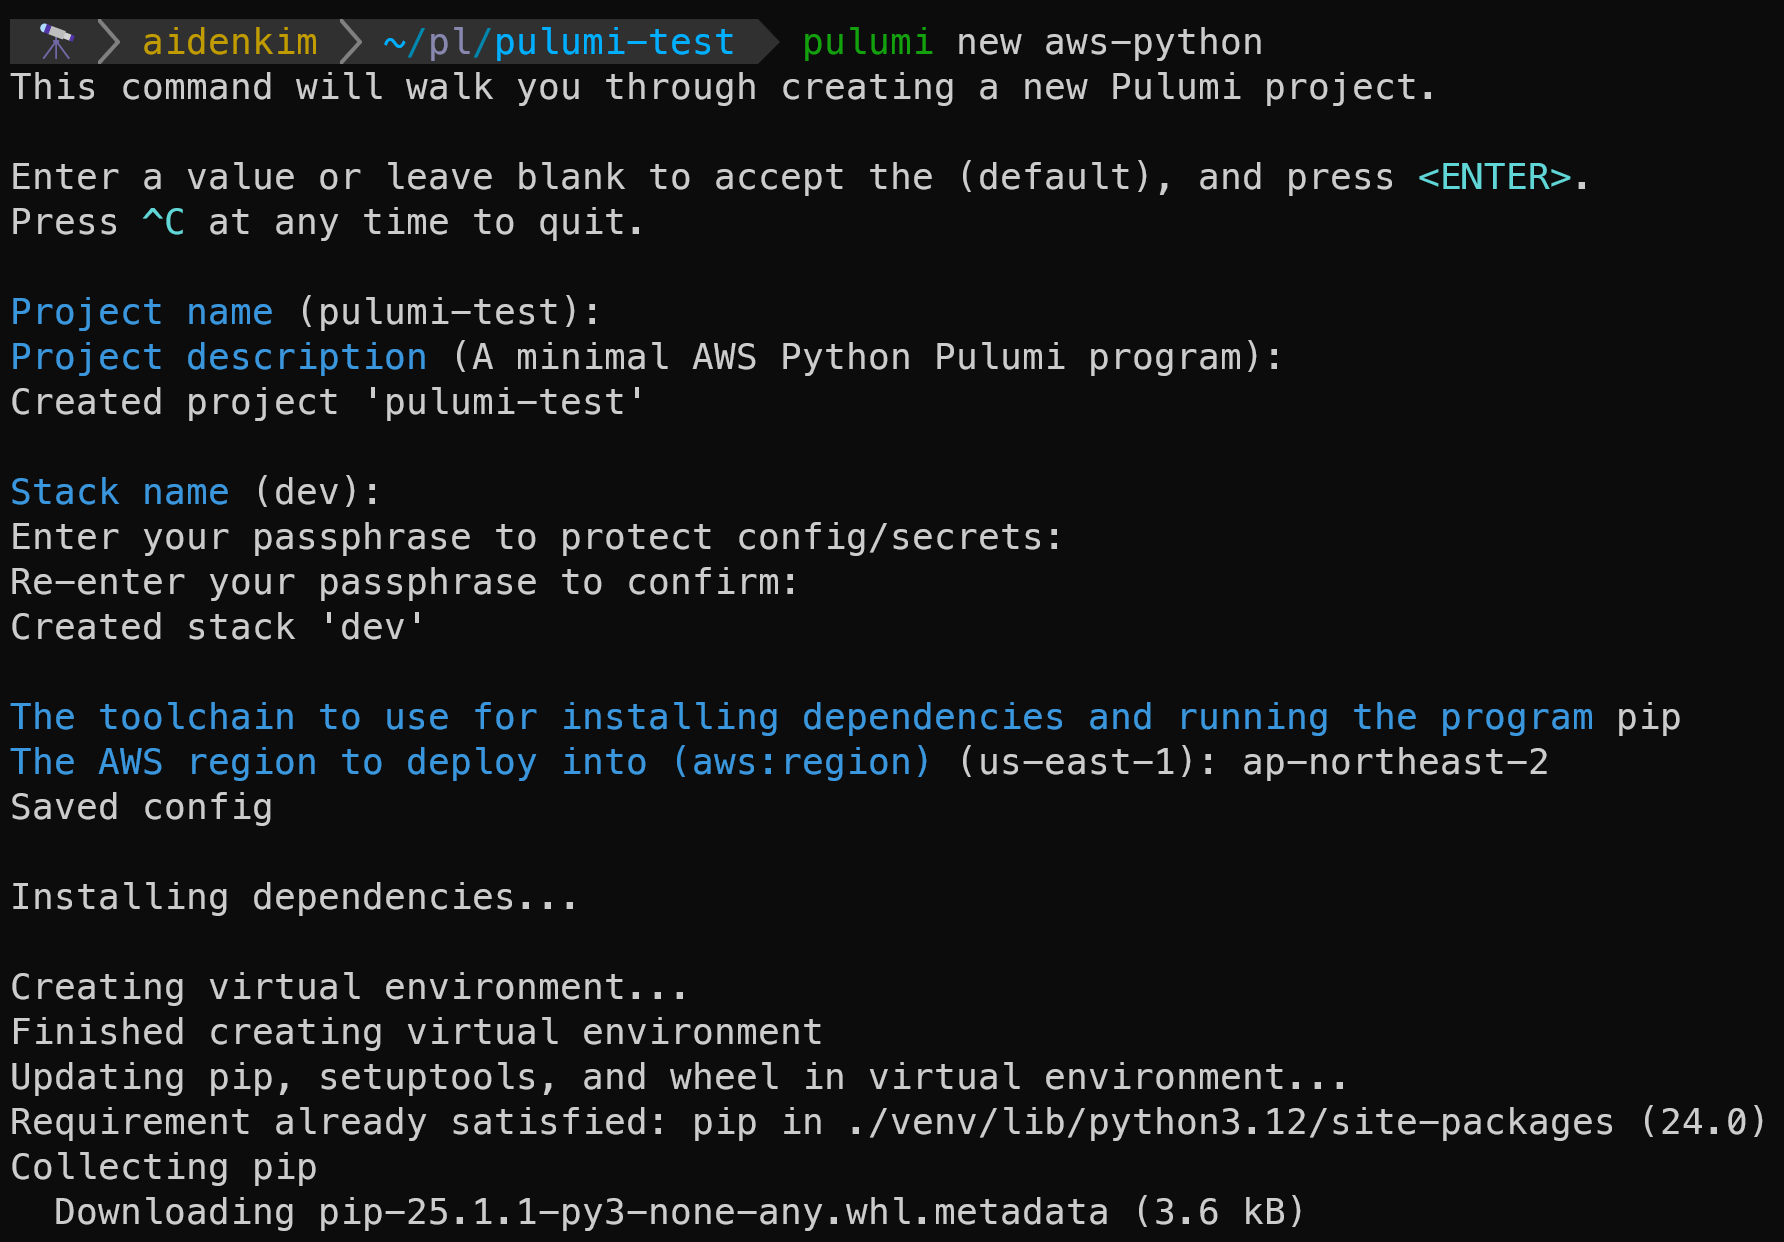Click the AWS region prompt label
Image resolution: width=1784 pixels, height=1242 pixels.
pyautogui.click(x=471, y=762)
